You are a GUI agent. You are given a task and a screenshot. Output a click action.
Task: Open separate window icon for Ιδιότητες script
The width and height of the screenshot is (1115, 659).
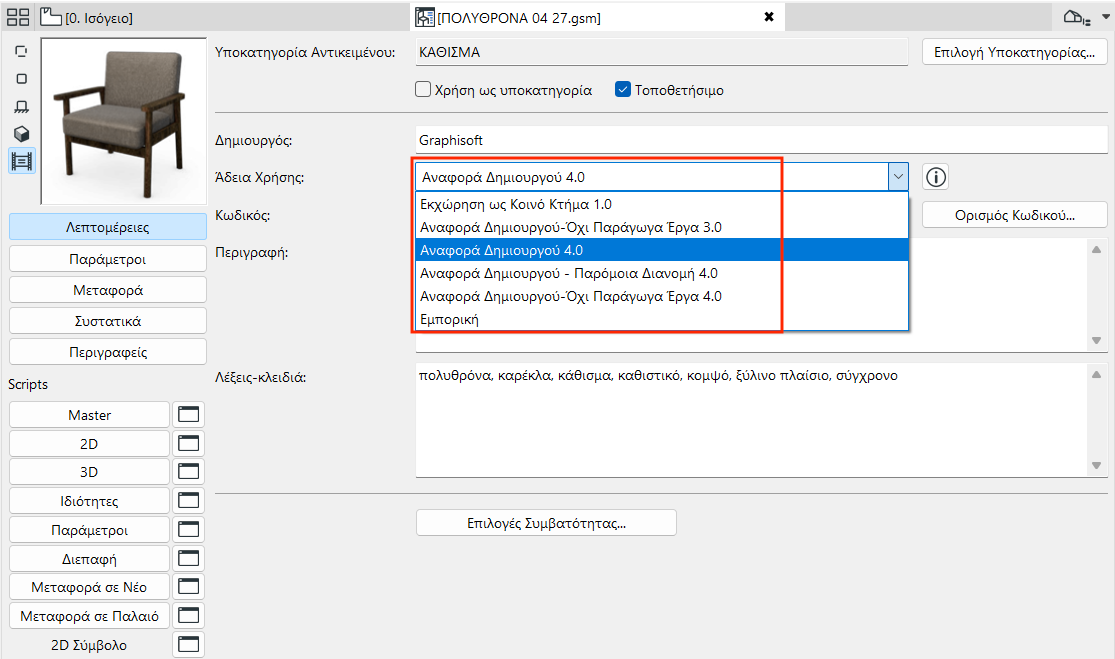(x=188, y=500)
